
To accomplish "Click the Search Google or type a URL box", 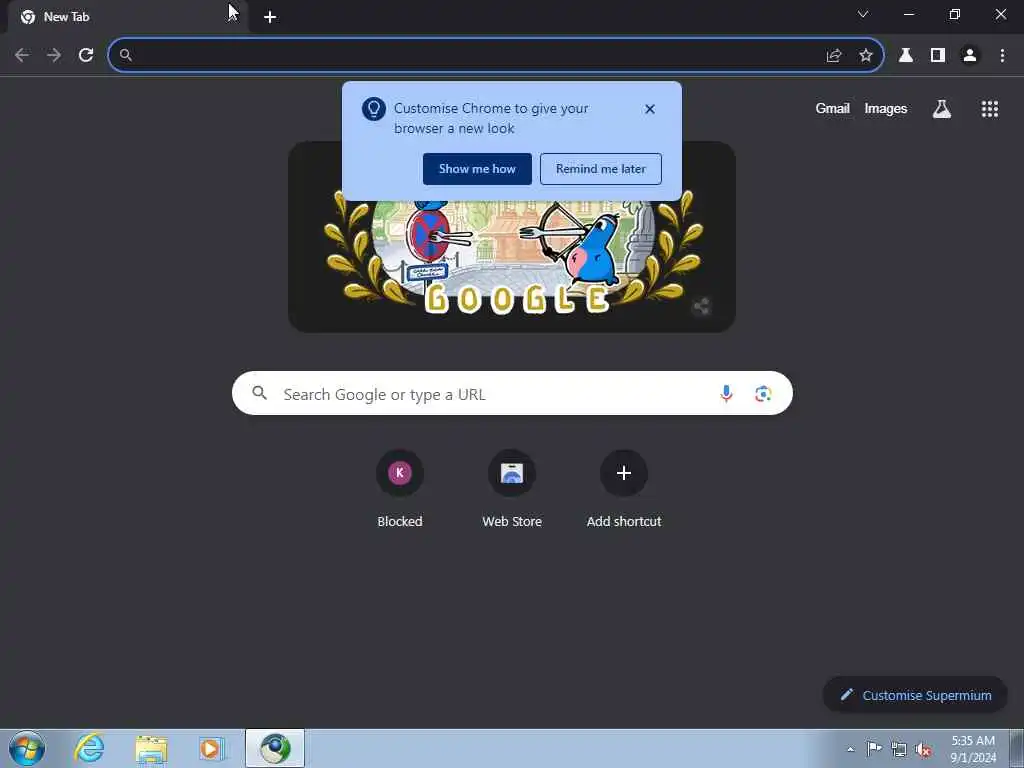I will click(512, 394).
